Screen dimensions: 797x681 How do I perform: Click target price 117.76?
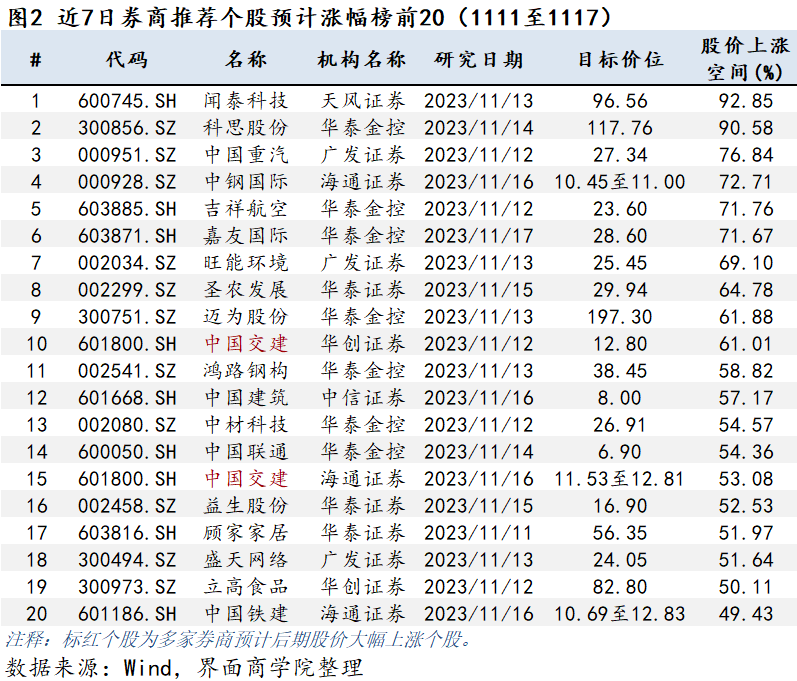coord(620,128)
